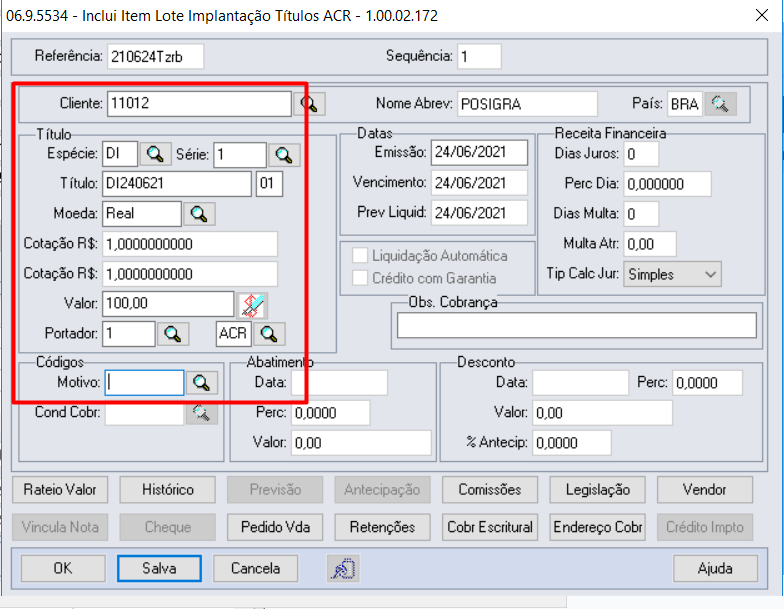The image size is (784, 609).
Task: Focus the Moeda field
Action: tap(142, 214)
